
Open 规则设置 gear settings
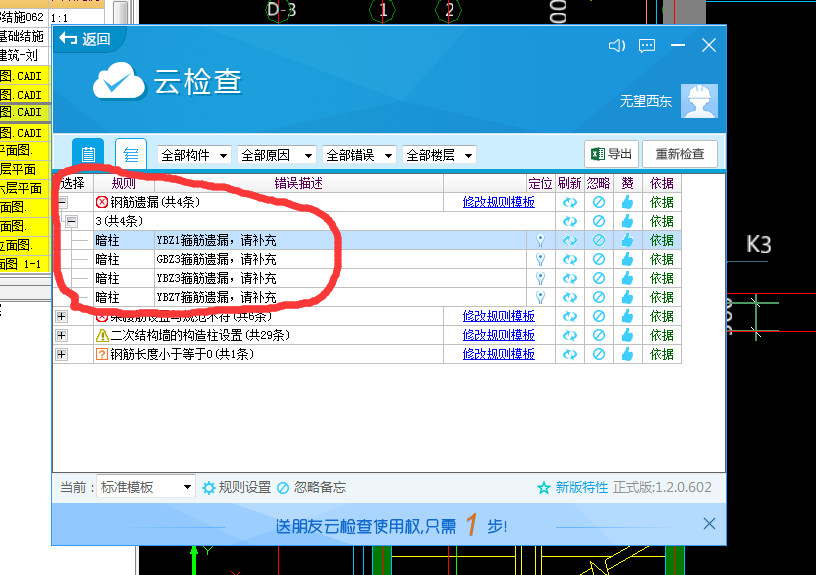click(x=236, y=488)
